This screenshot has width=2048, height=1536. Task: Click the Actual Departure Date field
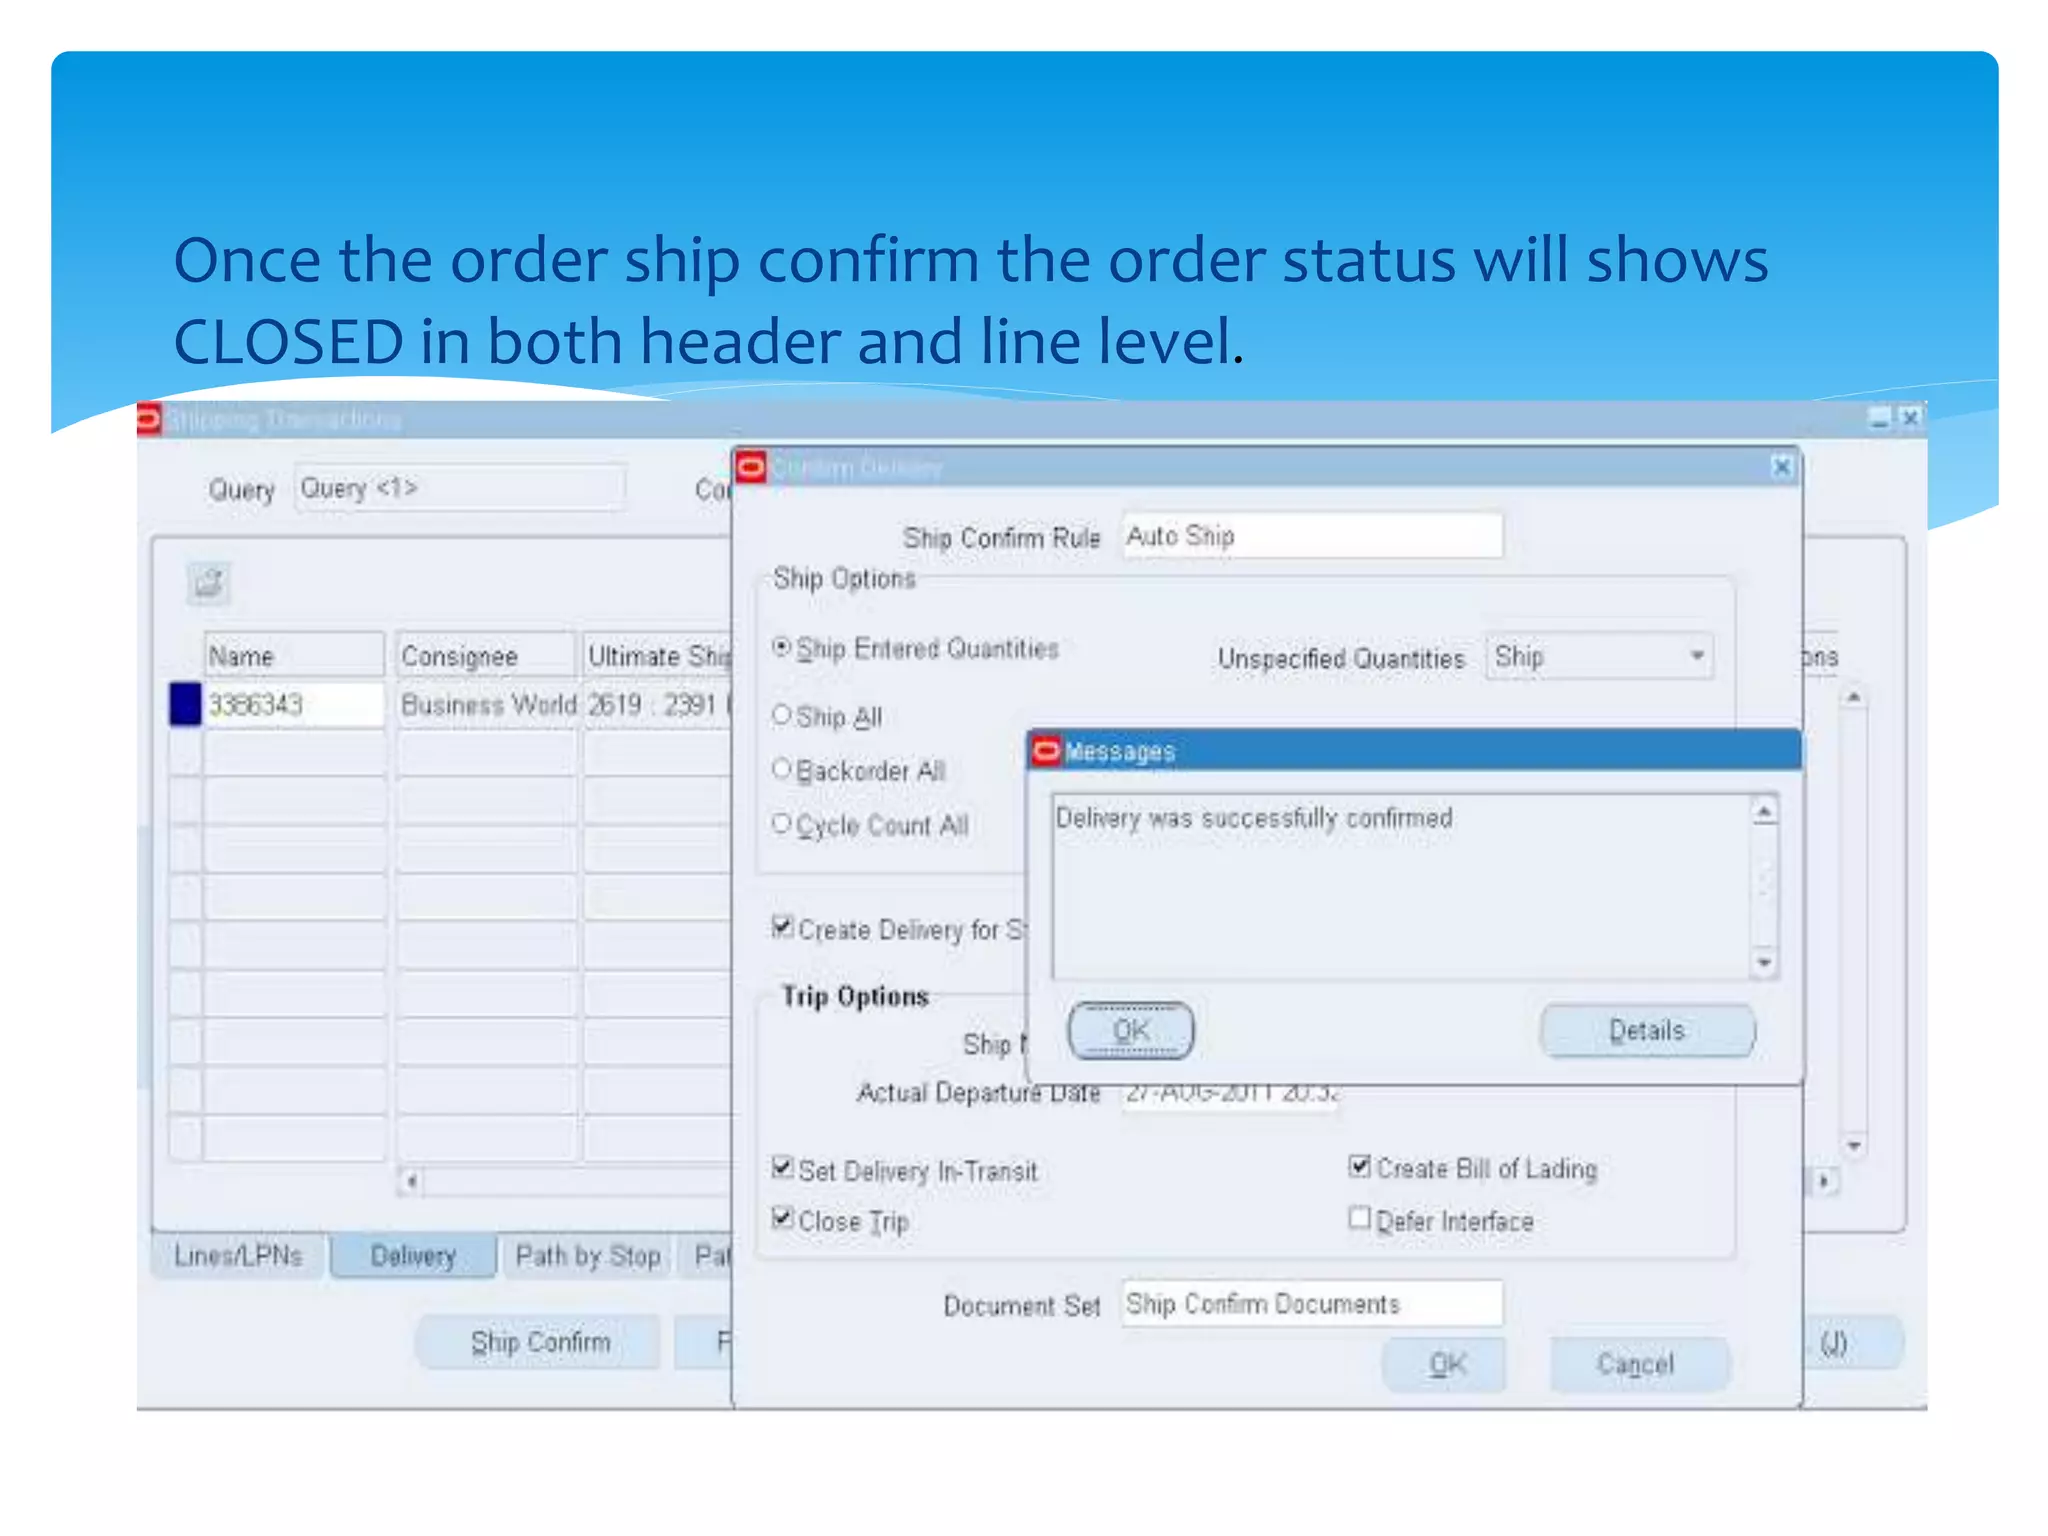click(1230, 1094)
